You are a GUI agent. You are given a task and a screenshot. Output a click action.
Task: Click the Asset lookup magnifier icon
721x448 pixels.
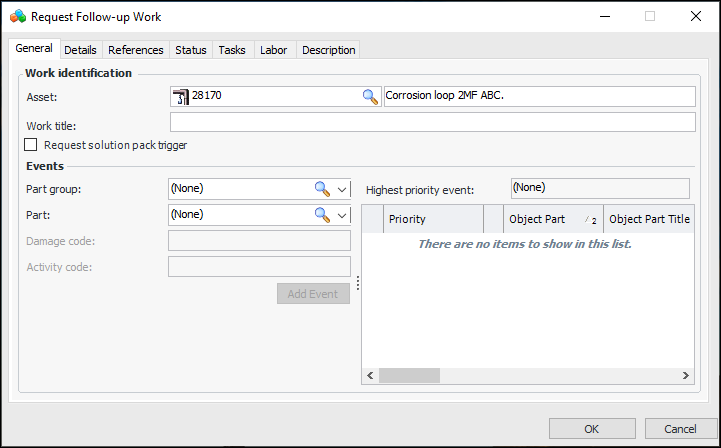click(370, 97)
